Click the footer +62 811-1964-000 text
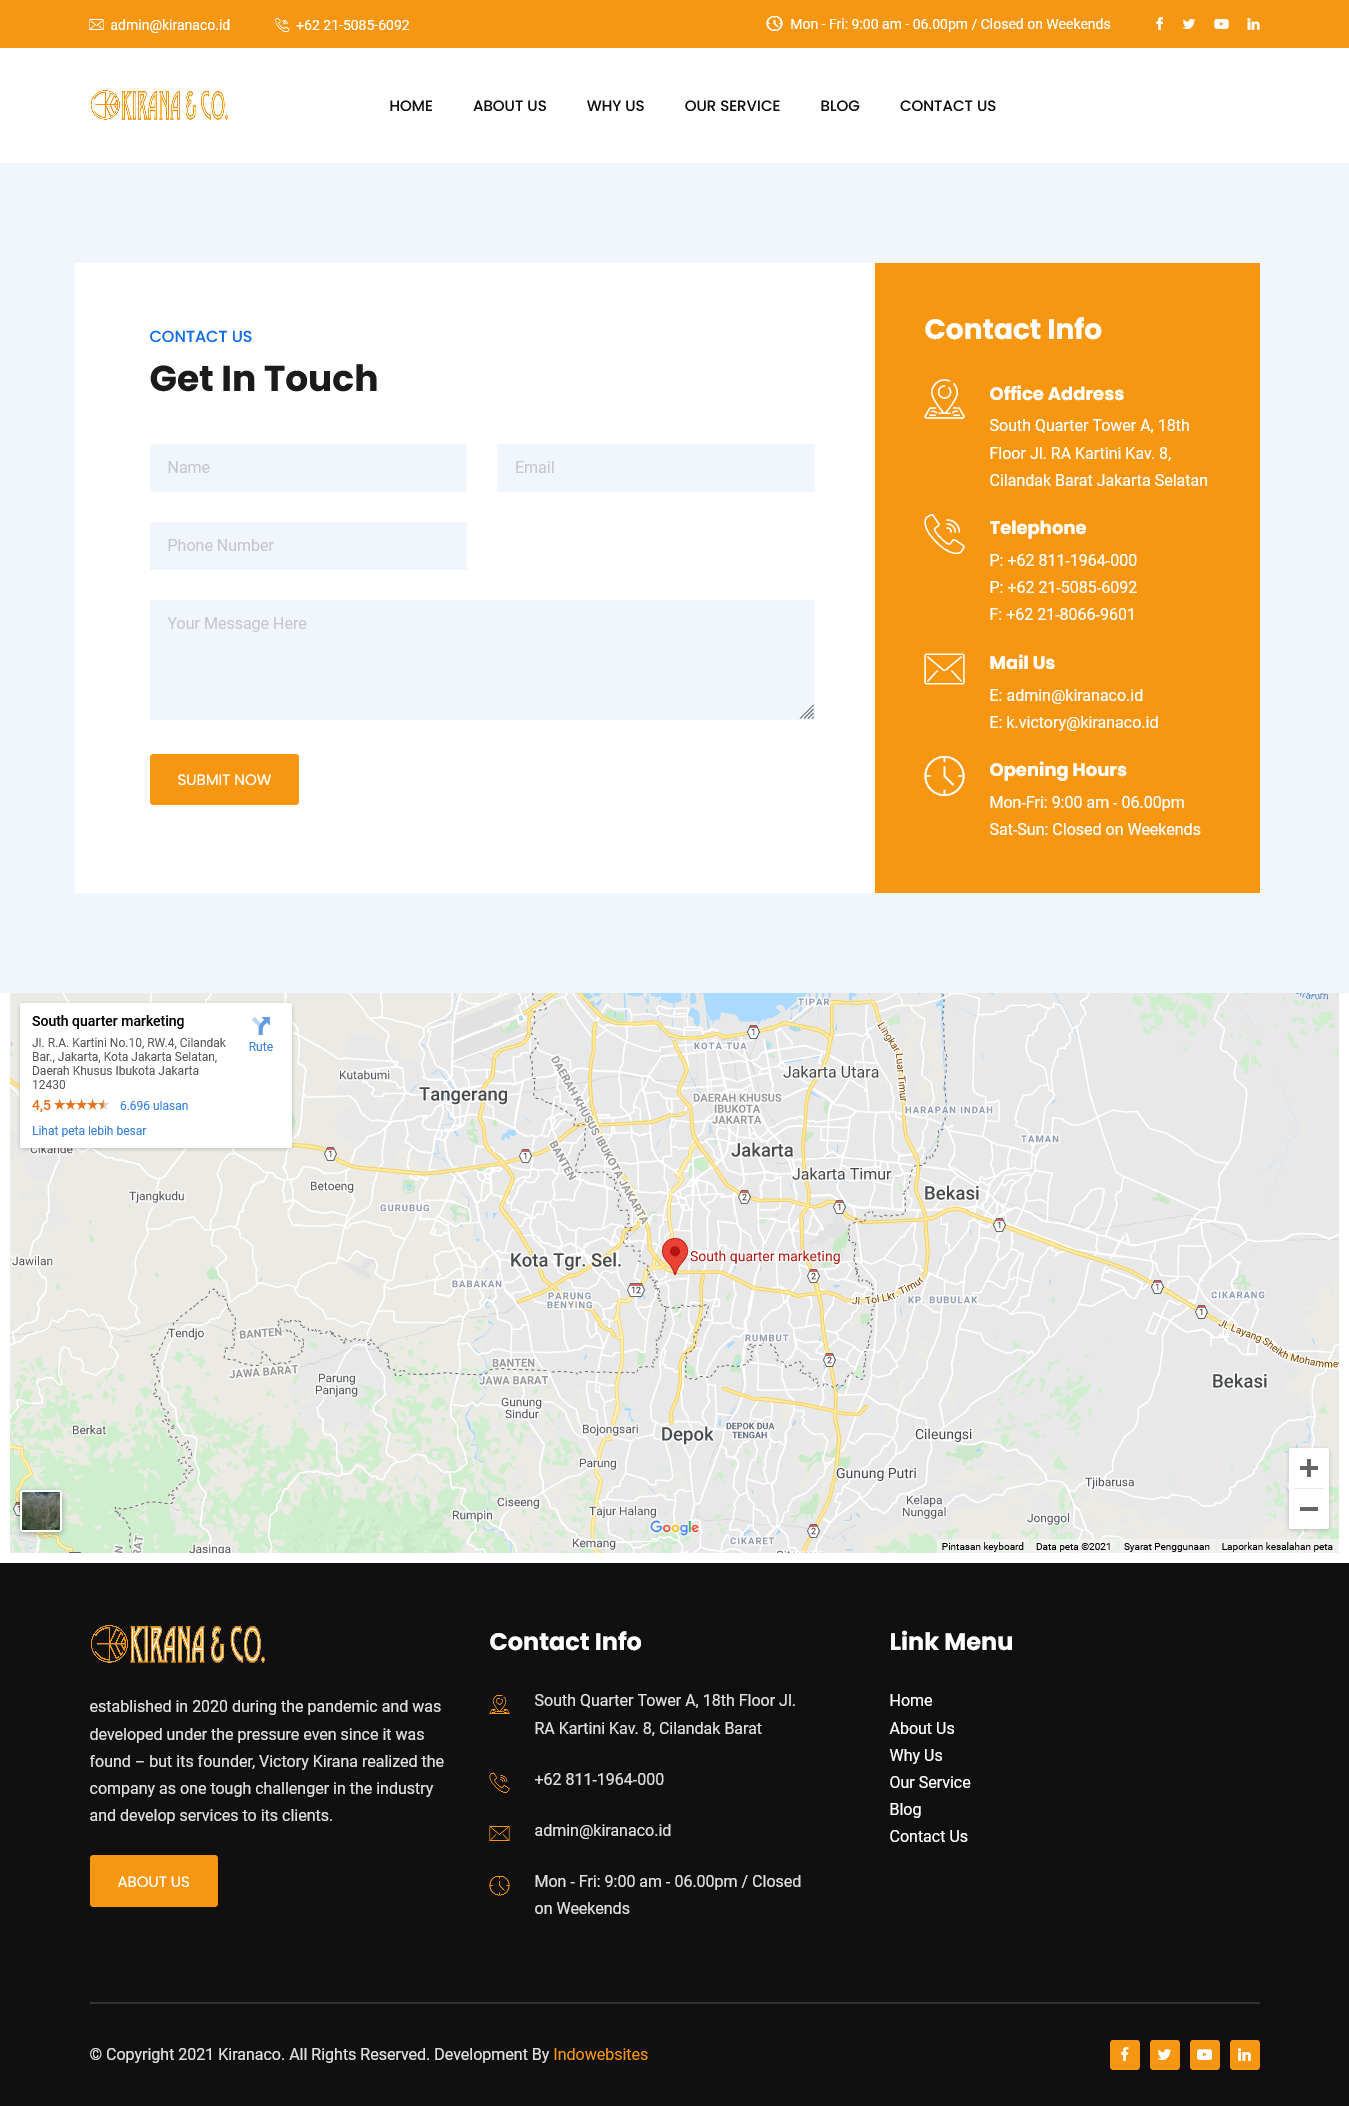 pyautogui.click(x=599, y=1779)
